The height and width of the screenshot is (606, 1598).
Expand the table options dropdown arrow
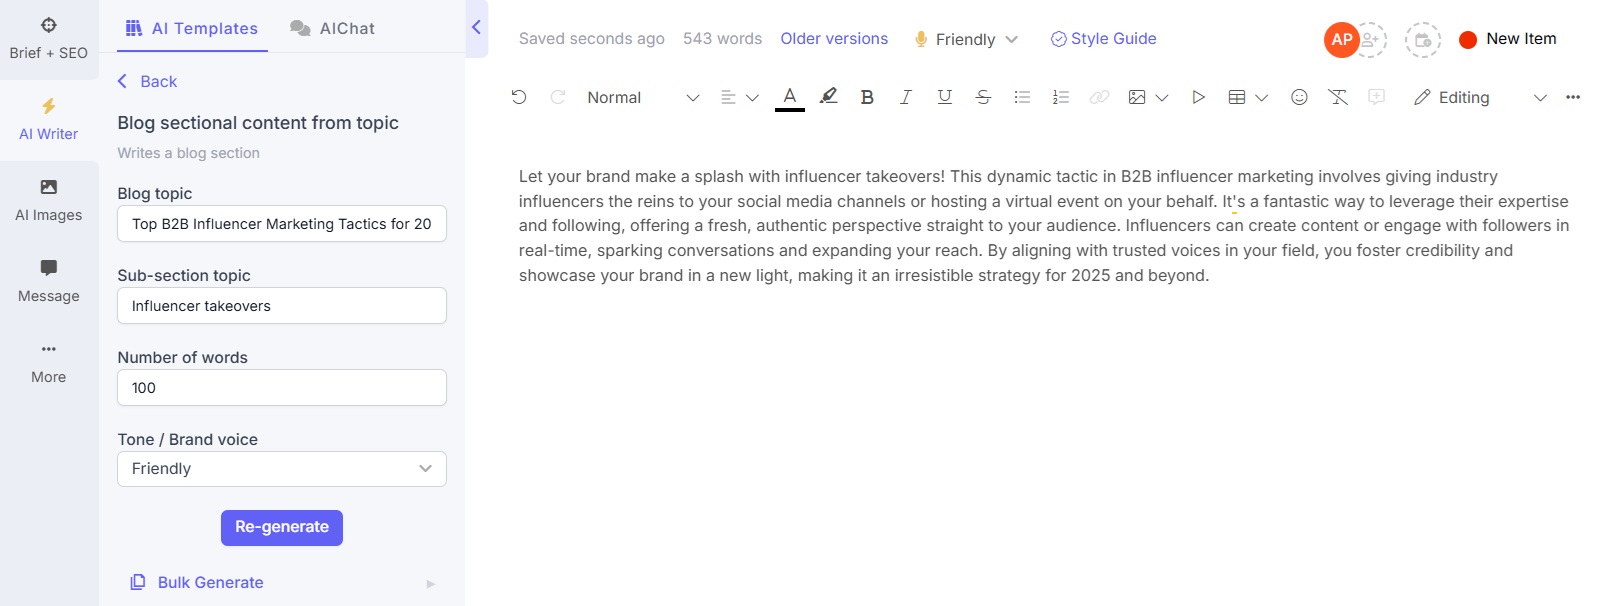pyautogui.click(x=1262, y=98)
